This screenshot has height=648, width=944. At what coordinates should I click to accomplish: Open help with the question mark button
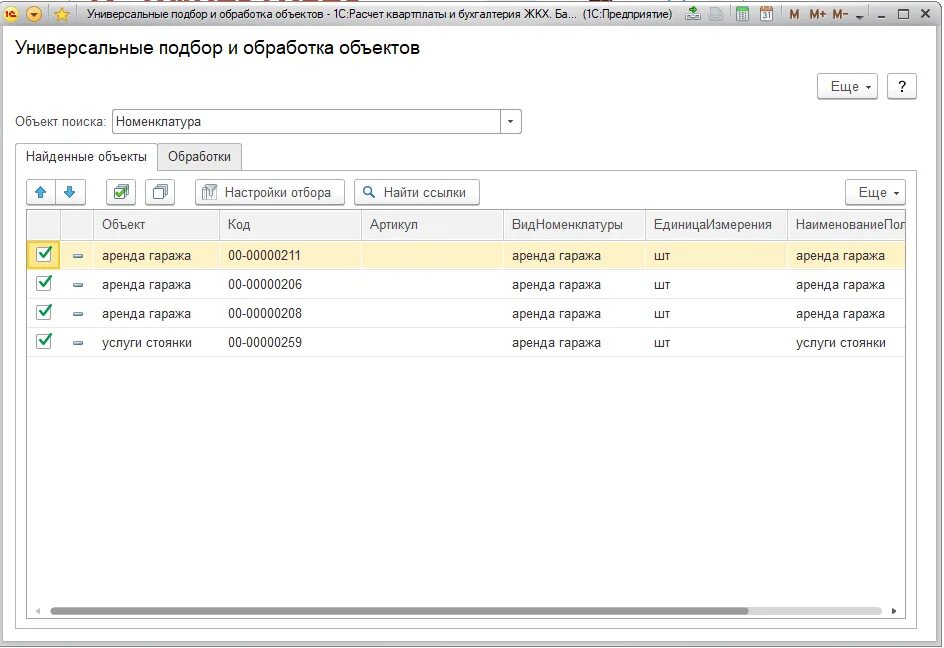coord(901,87)
